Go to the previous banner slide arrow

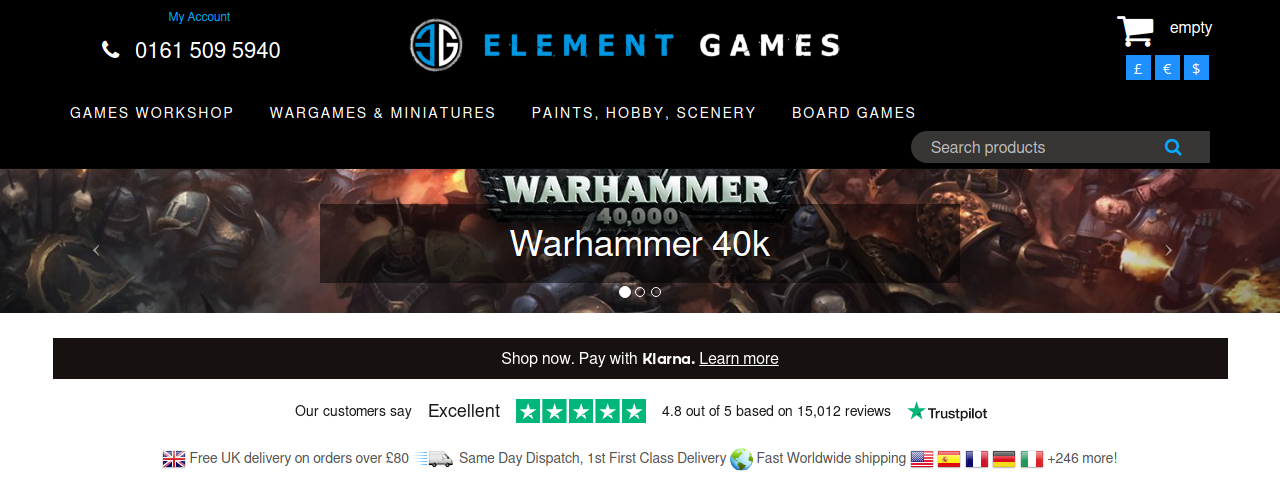click(x=96, y=250)
